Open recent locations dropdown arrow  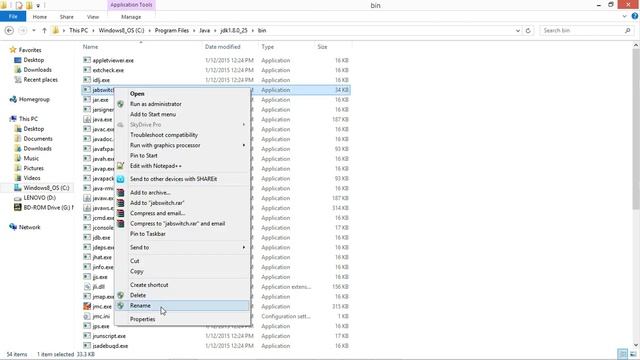pos(34,31)
